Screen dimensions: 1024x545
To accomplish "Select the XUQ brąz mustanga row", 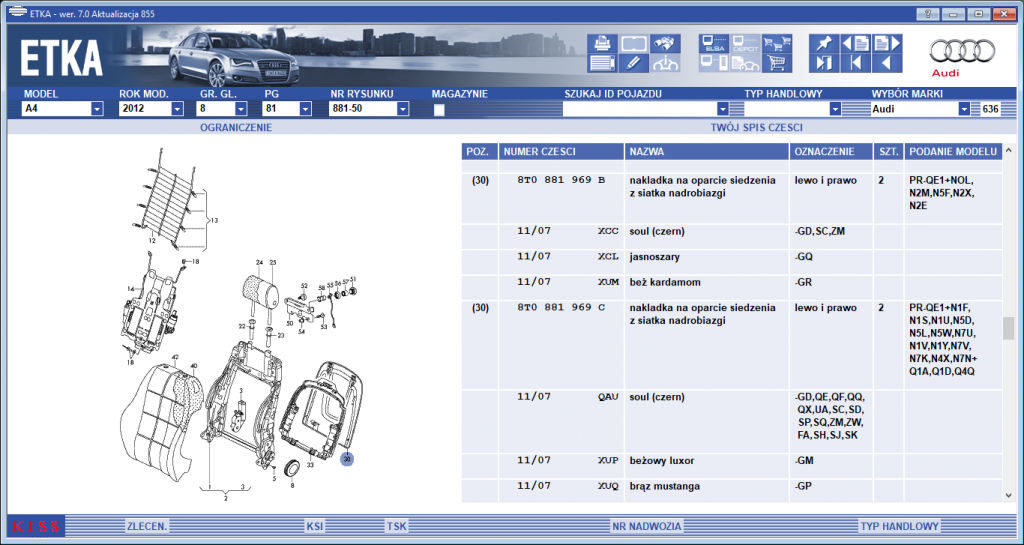I will [x=732, y=491].
